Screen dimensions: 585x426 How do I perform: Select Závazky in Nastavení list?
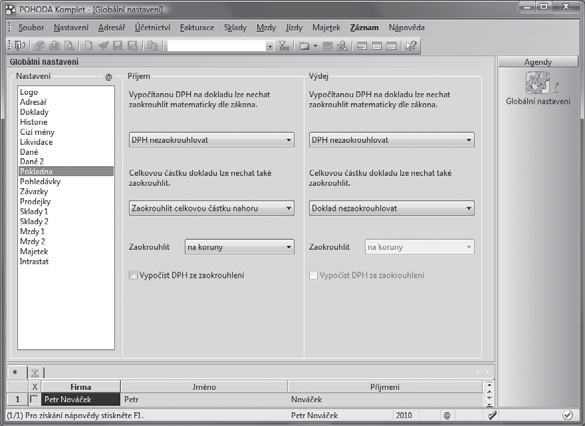tap(34, 191)
